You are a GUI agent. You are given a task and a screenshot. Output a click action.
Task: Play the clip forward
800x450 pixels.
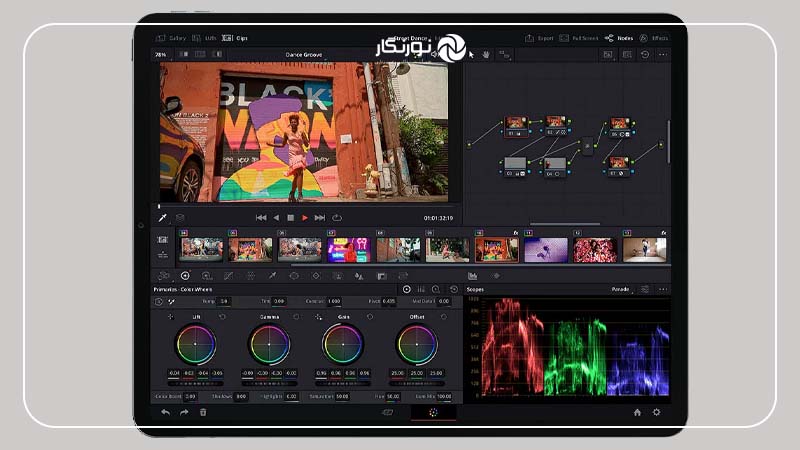305,218
